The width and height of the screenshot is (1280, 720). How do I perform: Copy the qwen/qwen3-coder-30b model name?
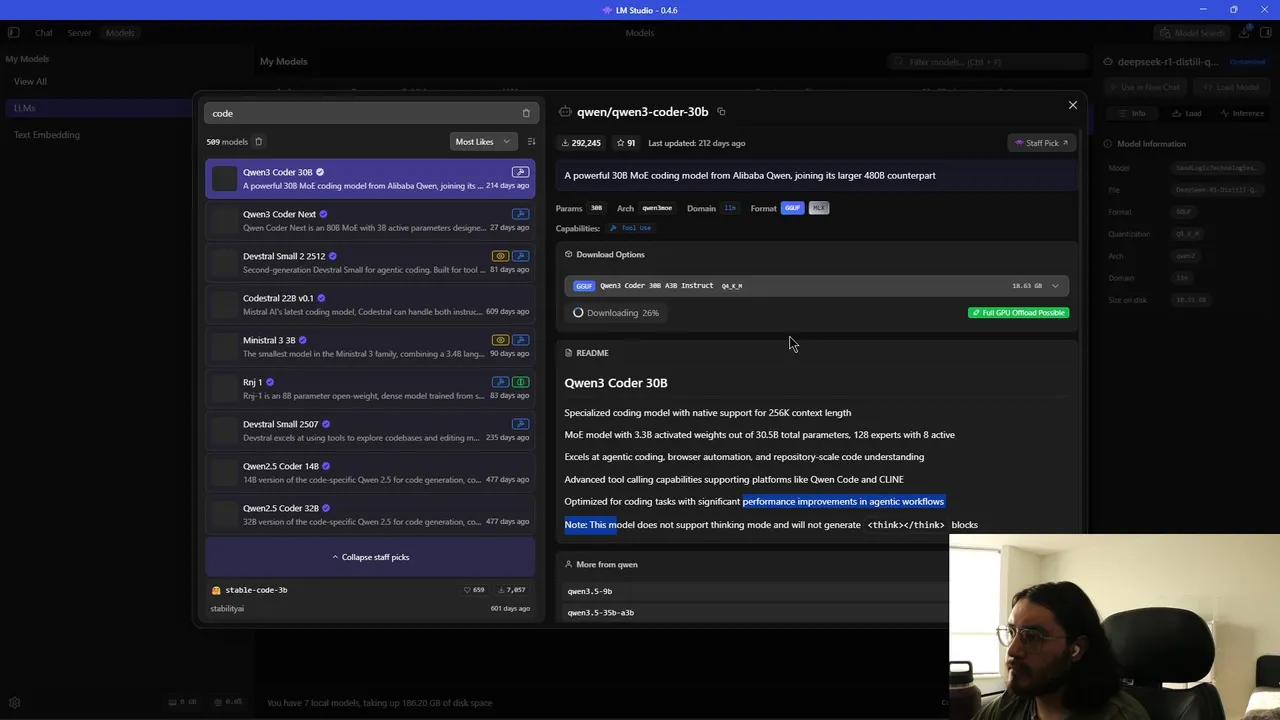coord(721,112)
